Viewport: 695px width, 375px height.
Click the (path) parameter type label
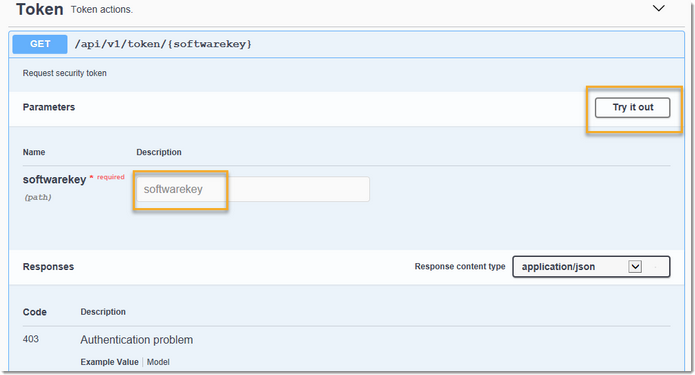pos(38,198)
